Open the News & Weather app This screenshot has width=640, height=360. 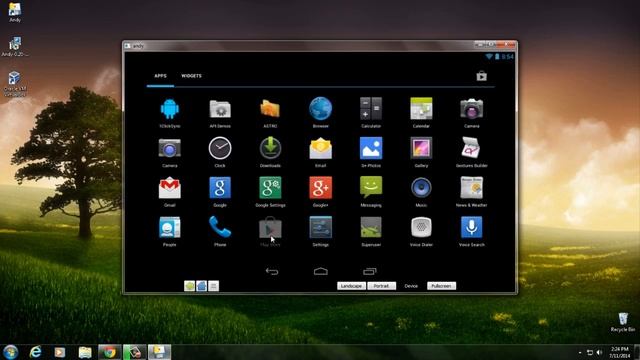pyautogui.click(x=471, y=188)
